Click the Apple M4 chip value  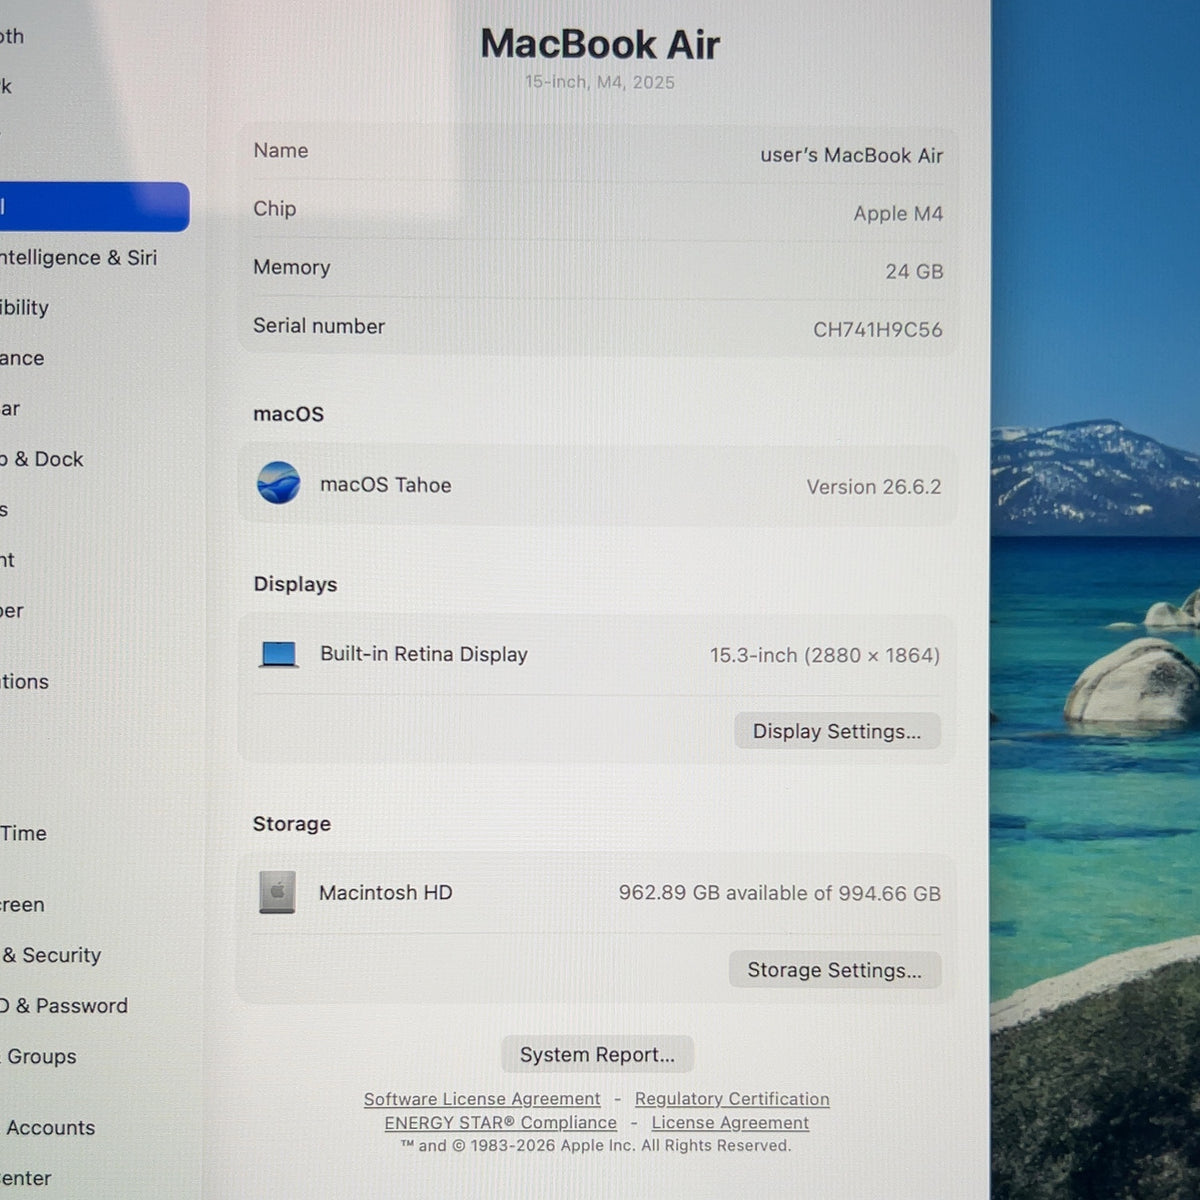(898, 213)
